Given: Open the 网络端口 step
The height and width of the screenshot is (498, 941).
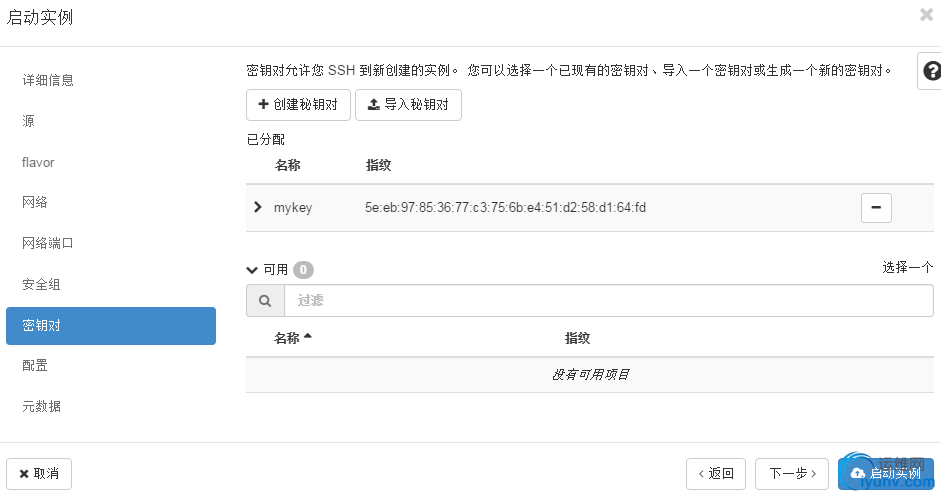Looking at the screenshot, I should point(48,243).
